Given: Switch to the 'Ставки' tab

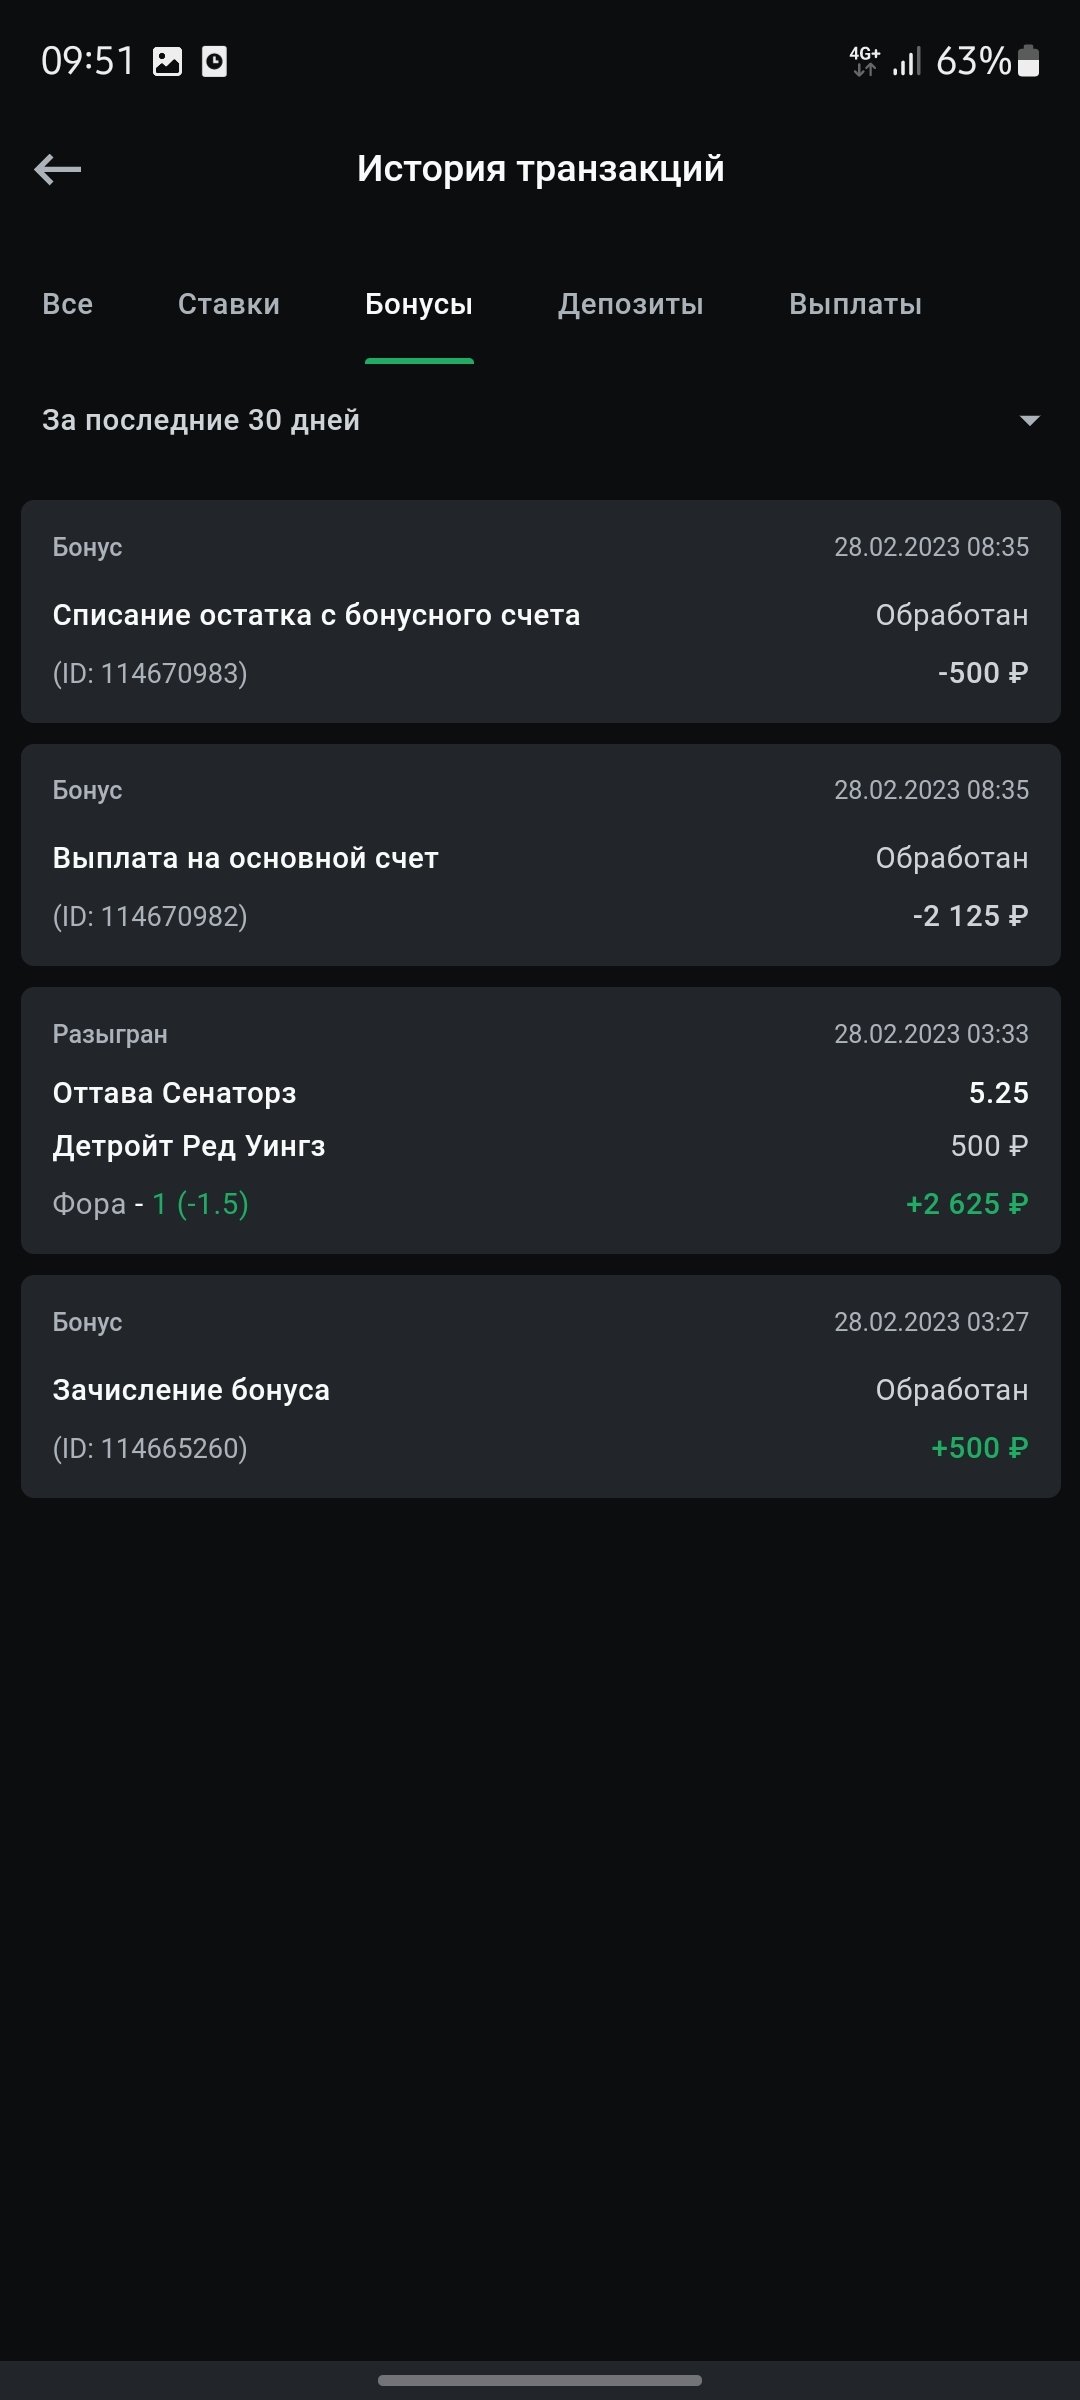Looking at the screenshot, I should (229, 304).
